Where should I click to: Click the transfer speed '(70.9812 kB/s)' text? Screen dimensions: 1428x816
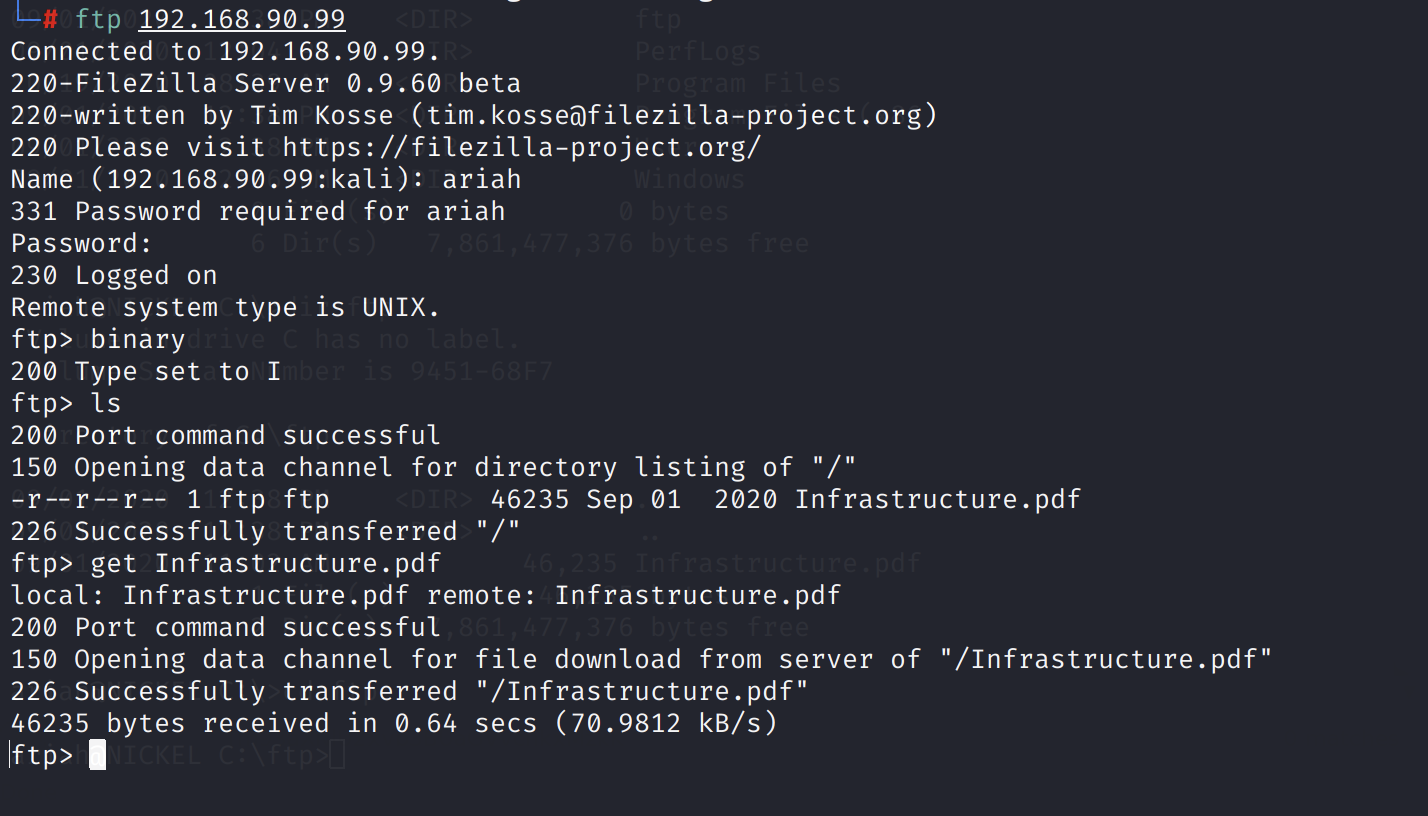tap(665, 723)
